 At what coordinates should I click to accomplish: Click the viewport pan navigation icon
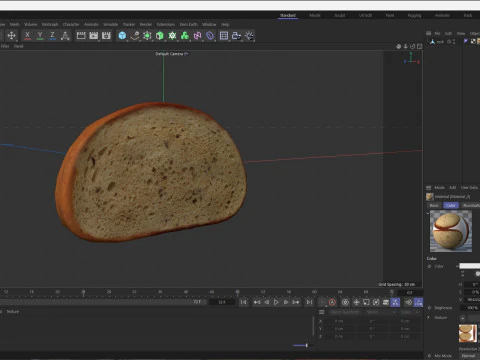tap(399, 46)
